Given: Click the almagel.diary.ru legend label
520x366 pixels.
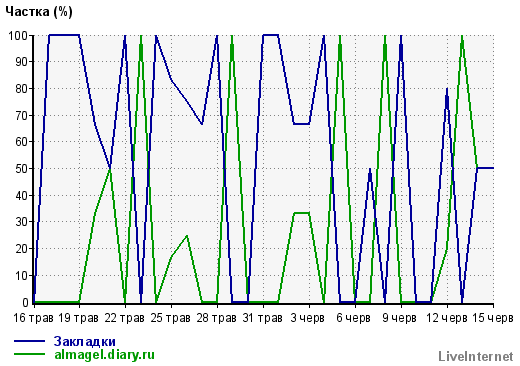Looking at the screenshot, I should click(x=104, y=354).
